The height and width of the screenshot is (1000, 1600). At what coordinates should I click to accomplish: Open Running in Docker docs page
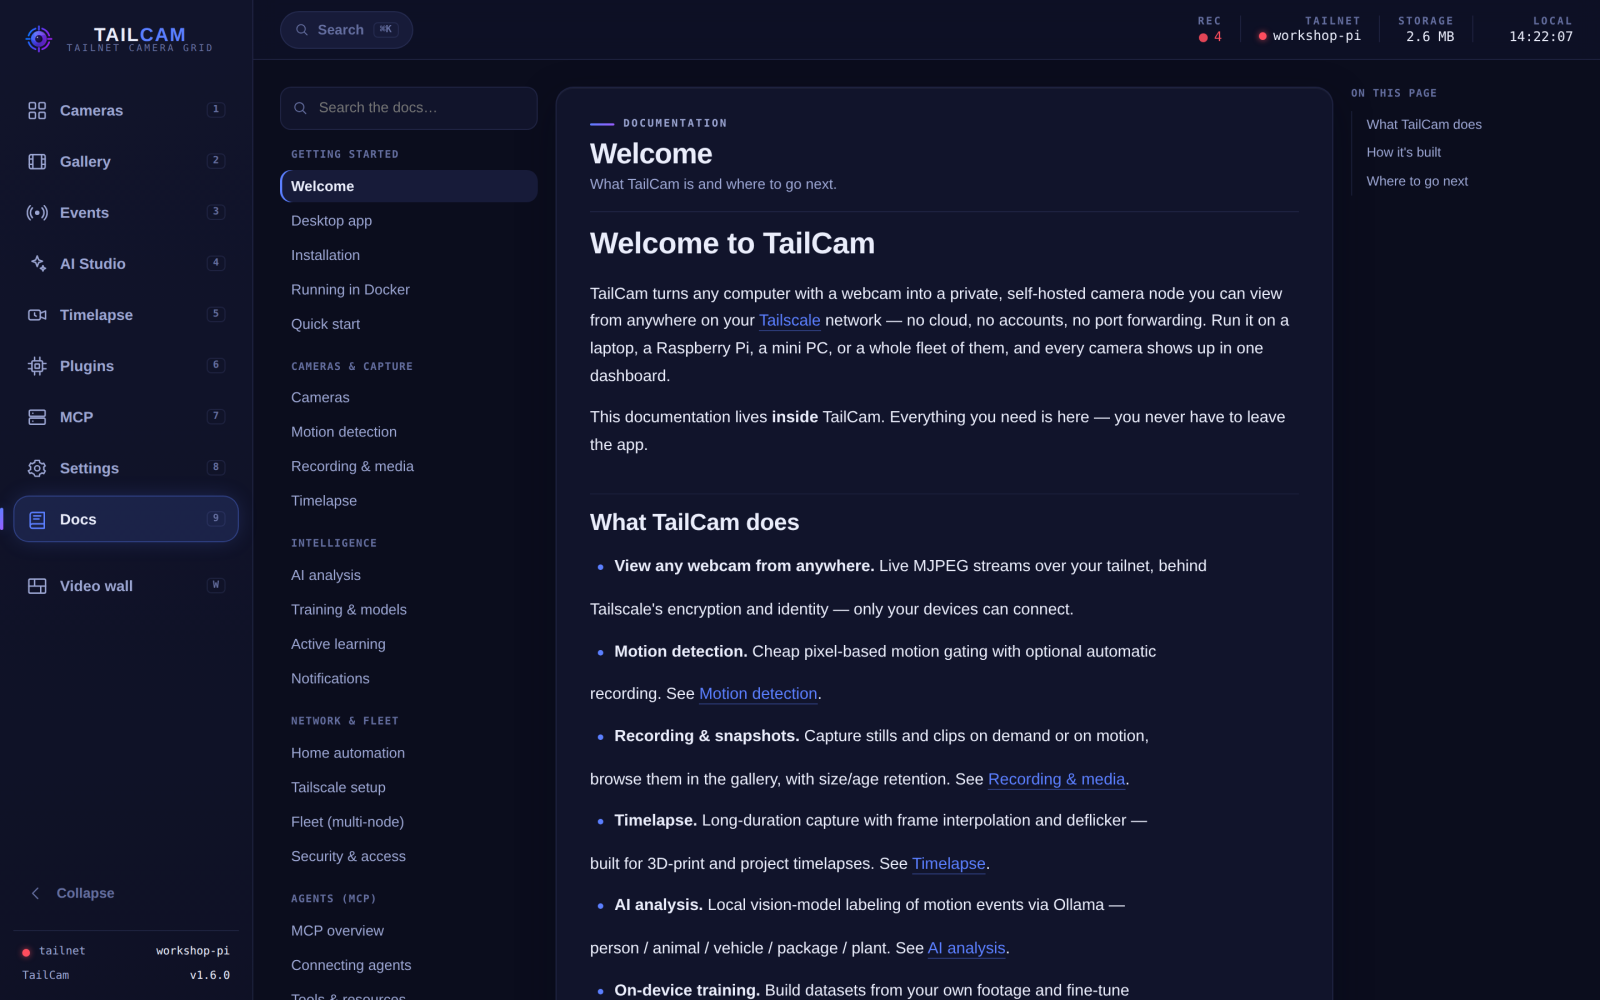[408, 290]
